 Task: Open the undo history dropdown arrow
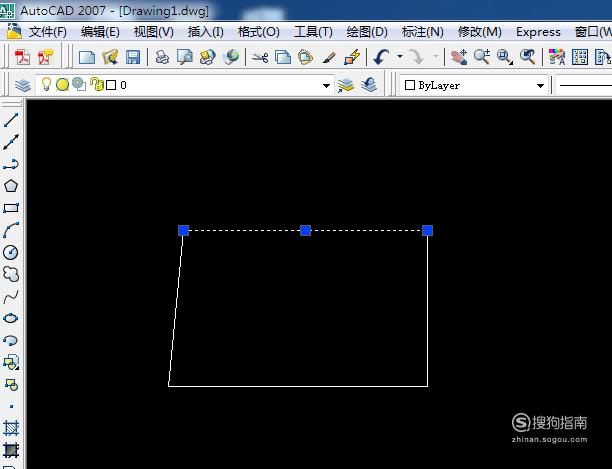coord(400,57)
